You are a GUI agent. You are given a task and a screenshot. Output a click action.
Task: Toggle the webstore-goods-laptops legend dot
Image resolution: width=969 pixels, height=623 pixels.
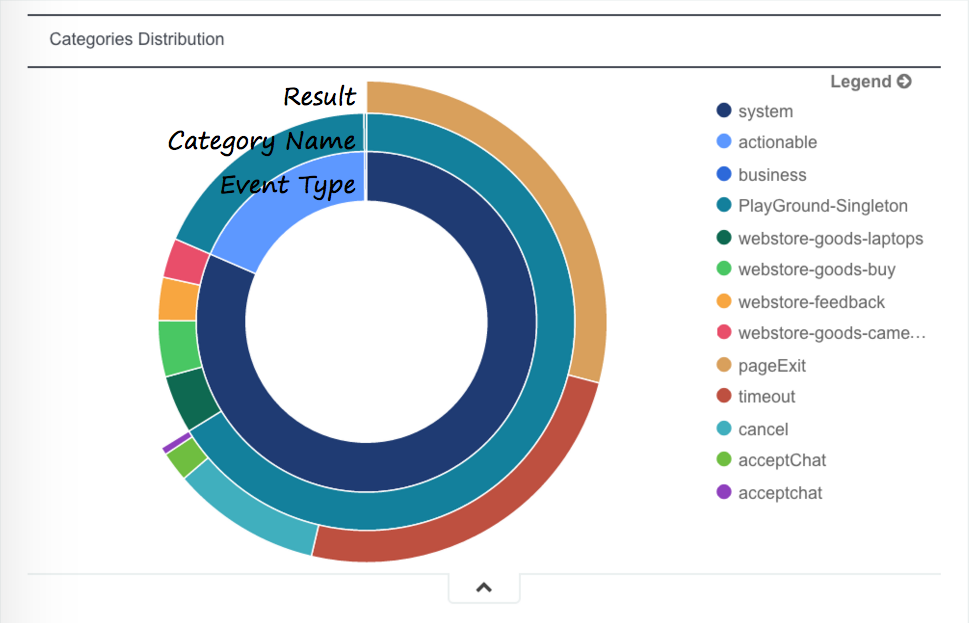pyautogui.click(x=724, y=238)
